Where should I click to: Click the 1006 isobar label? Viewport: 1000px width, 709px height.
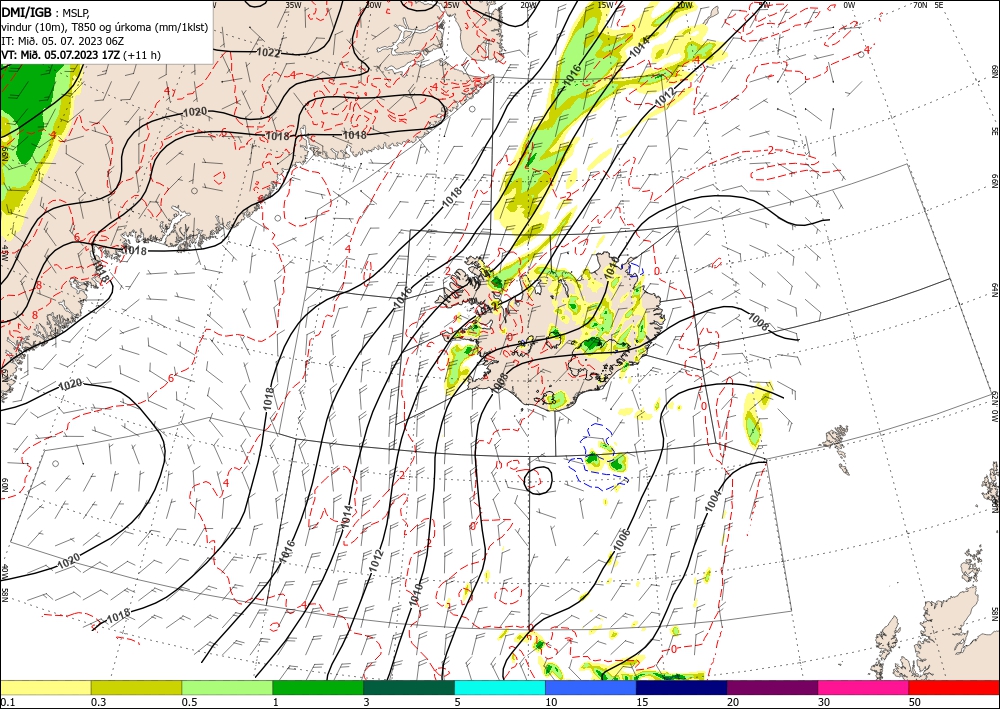[x=622, y=540]
